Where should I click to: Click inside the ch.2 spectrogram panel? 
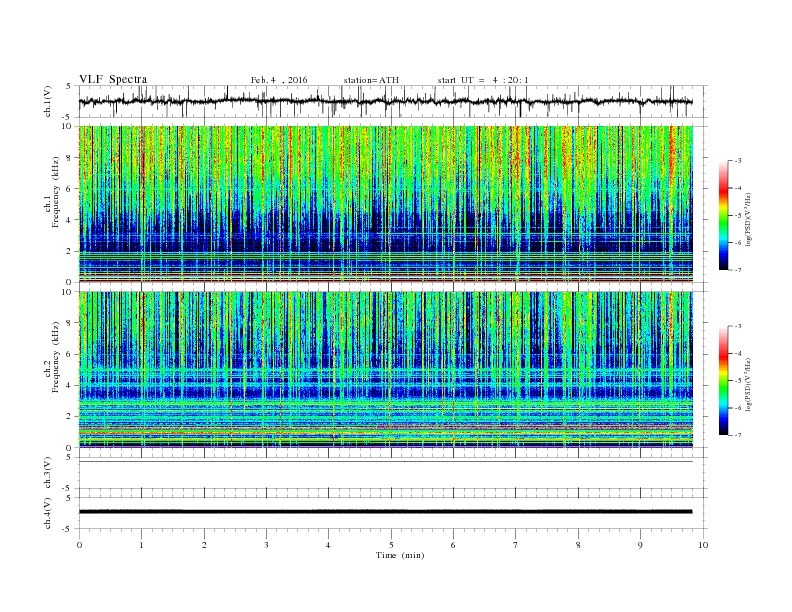point(385,369)
